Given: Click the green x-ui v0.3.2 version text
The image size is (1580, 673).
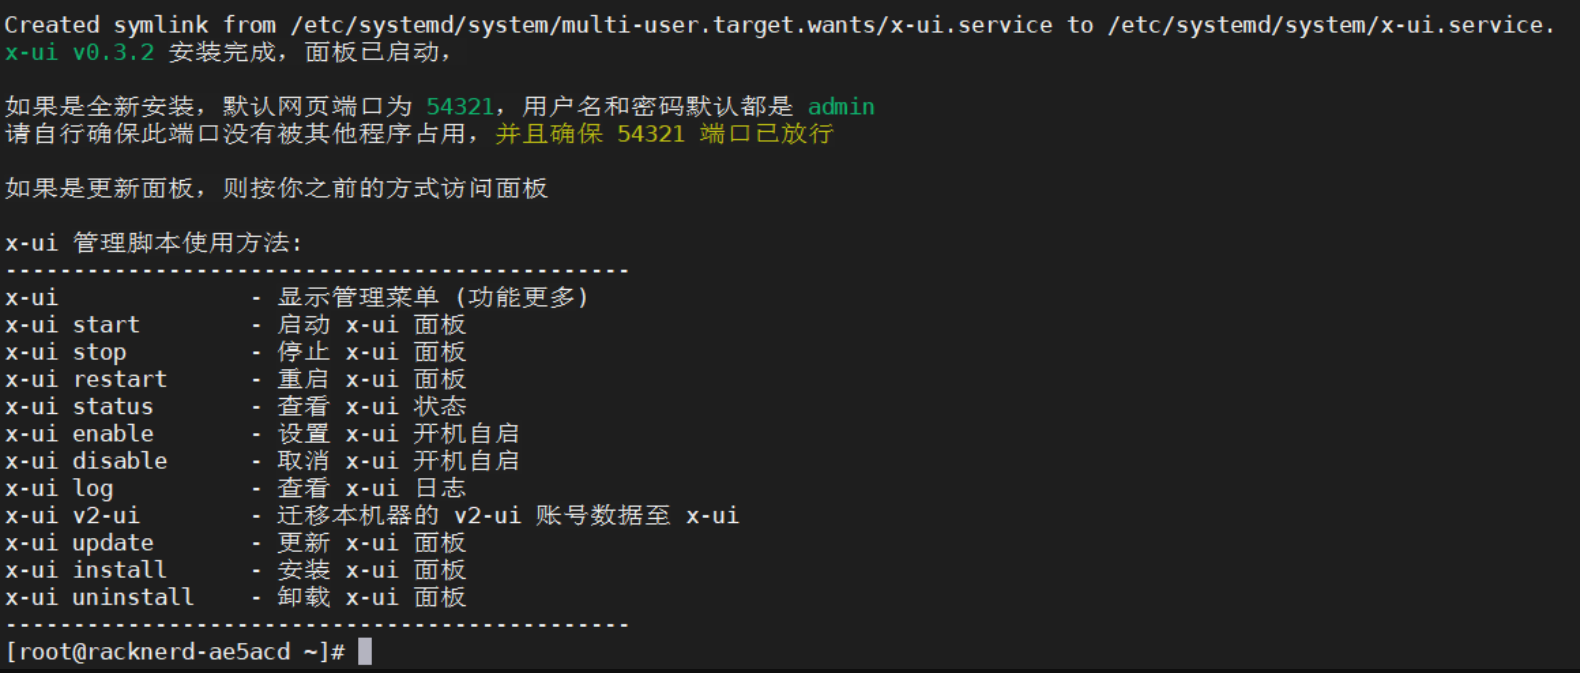Looking at the screenshot, I should point(80,52).
